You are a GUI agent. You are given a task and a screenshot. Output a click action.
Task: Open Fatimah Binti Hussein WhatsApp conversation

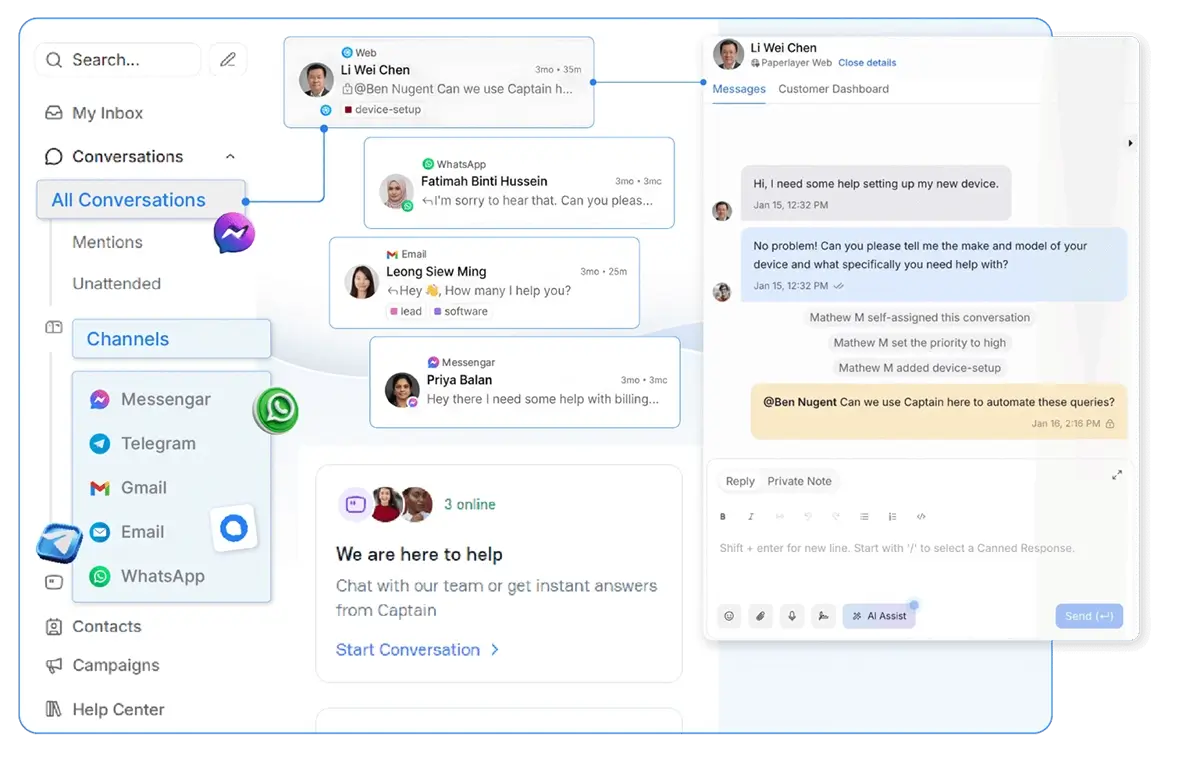[519, 183]
